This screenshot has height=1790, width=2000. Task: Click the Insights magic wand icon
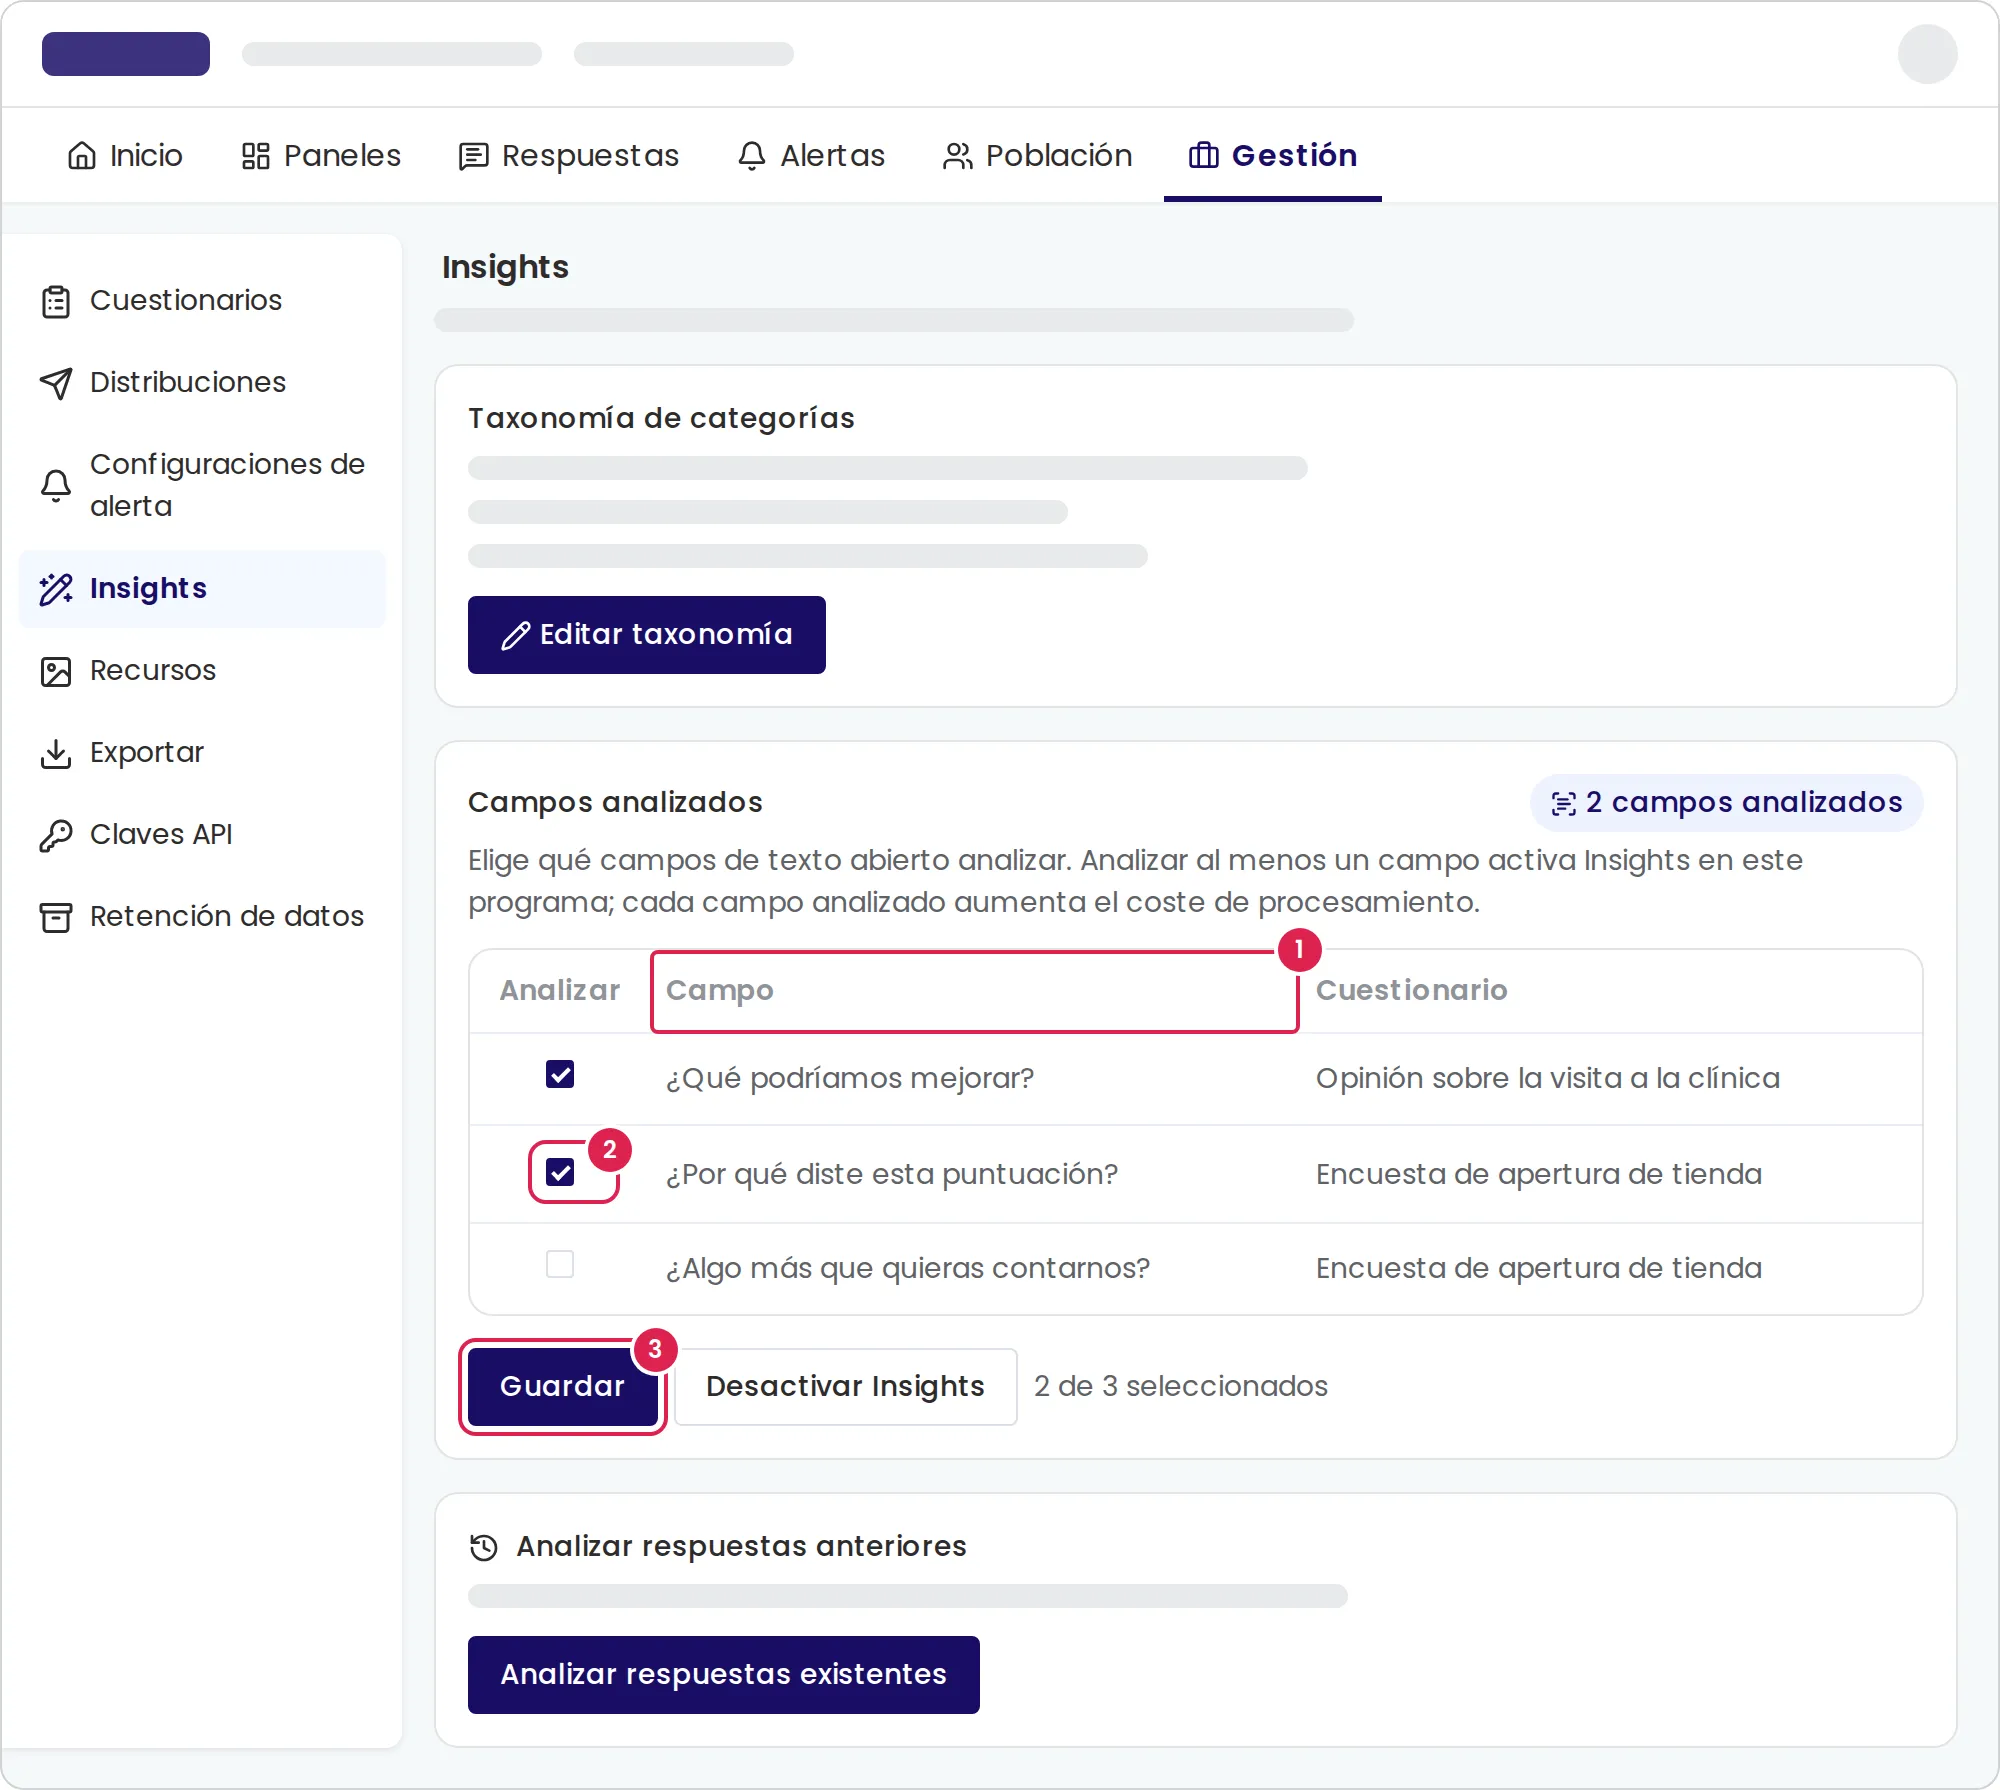click(x=56, y=589)
